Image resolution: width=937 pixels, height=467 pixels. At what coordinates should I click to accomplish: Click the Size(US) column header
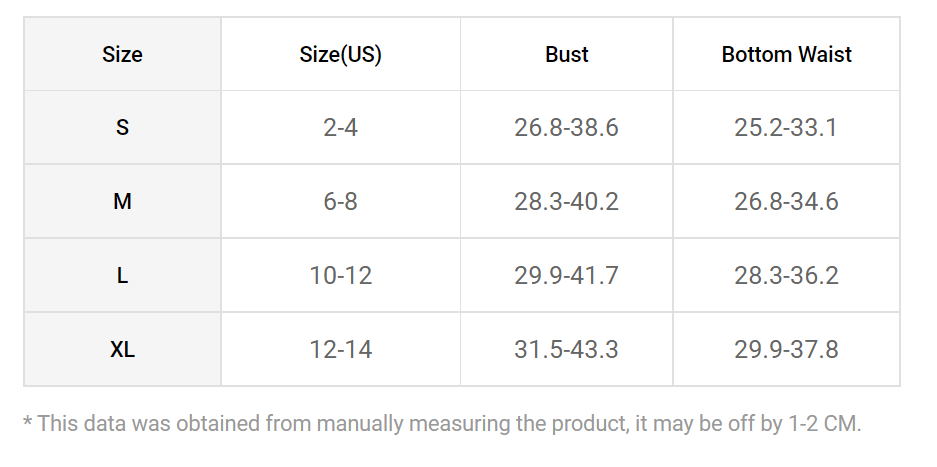(x=341, y=54)
